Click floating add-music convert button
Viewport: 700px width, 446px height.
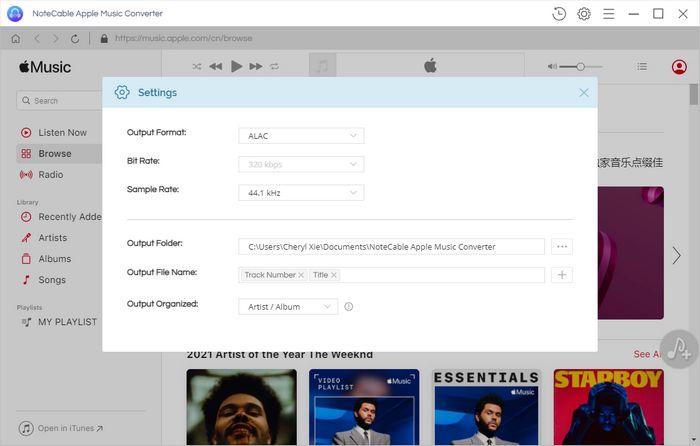(679, 349)
